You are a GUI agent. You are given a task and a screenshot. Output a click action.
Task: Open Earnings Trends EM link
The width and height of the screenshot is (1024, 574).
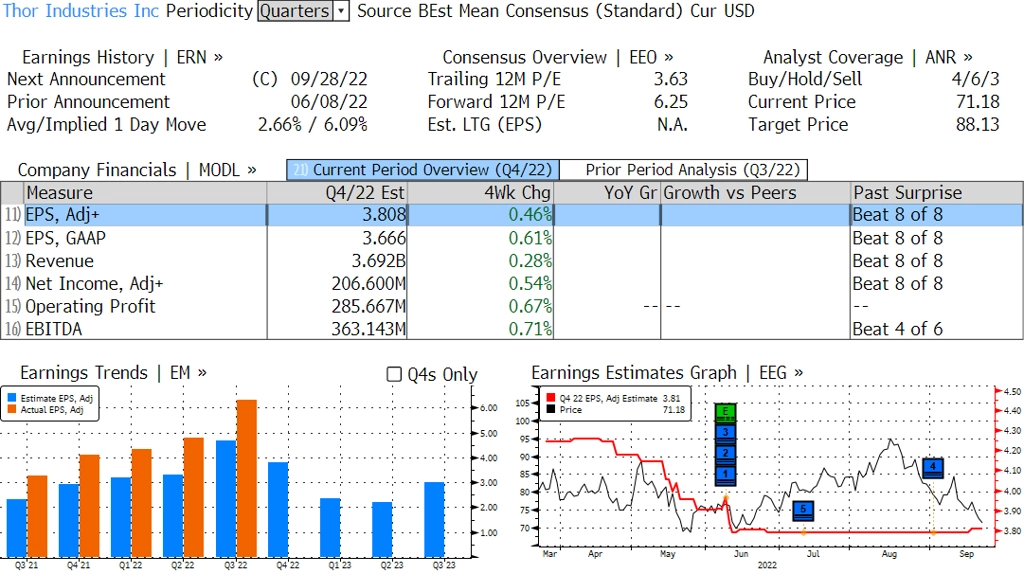coord(113,373)
